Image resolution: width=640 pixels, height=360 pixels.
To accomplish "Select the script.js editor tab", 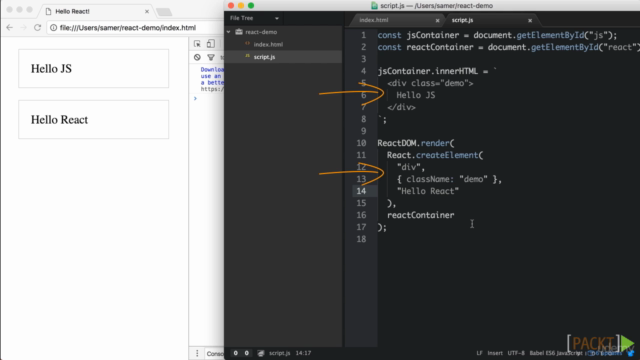I will coord(462,20).
